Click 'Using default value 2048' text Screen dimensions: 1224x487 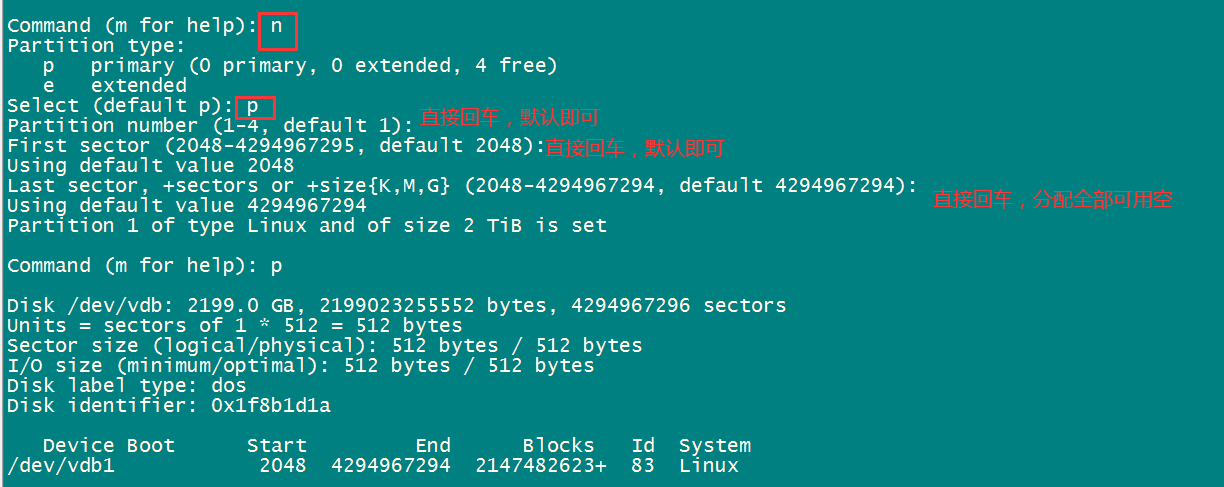click(x=151, y=166)
